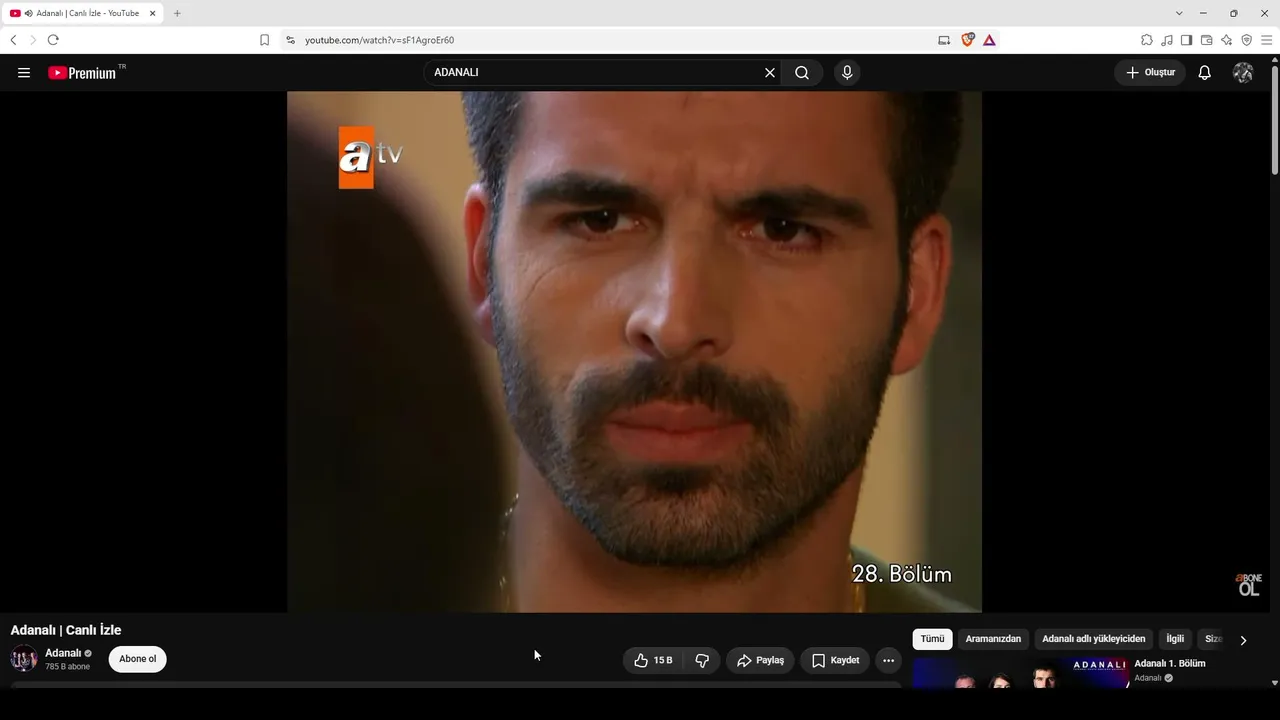Open Brave Shields lion icon

point(967,40)
